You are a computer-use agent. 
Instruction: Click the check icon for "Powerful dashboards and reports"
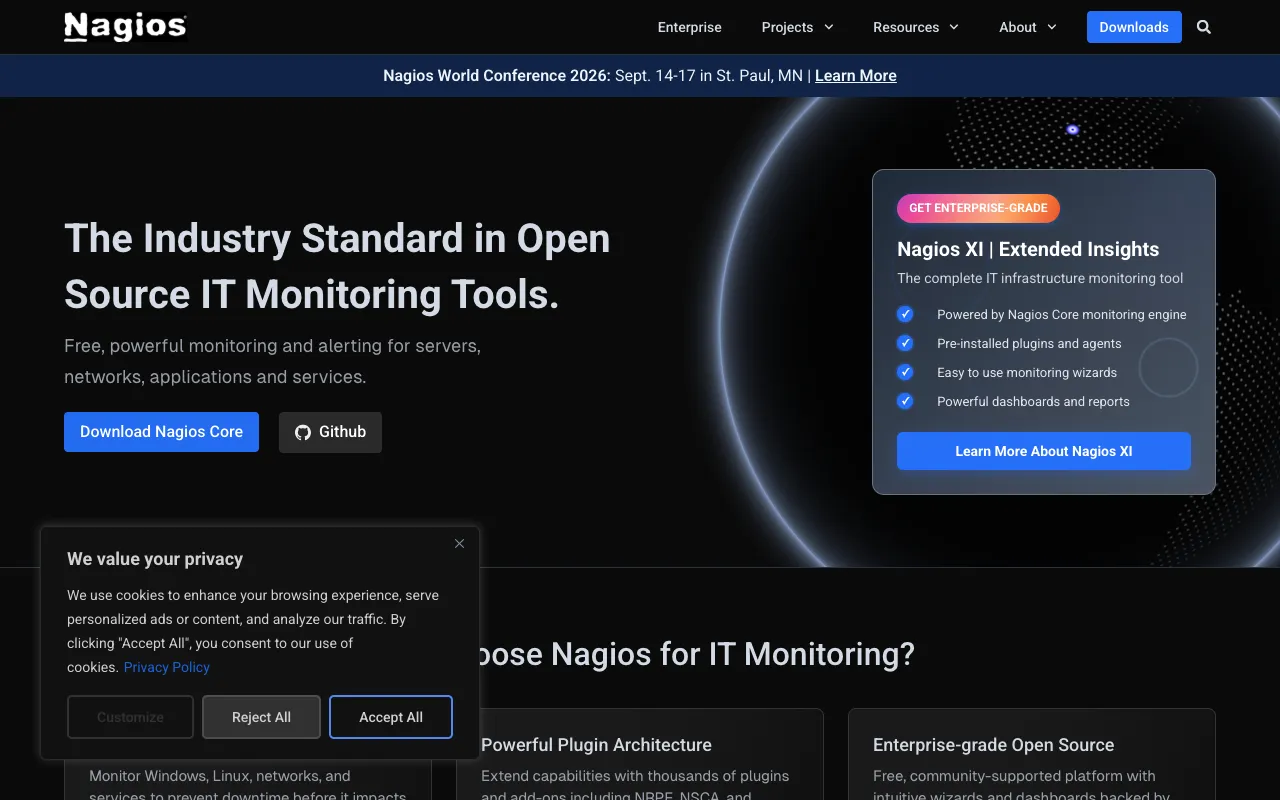(x=905, y=401)
